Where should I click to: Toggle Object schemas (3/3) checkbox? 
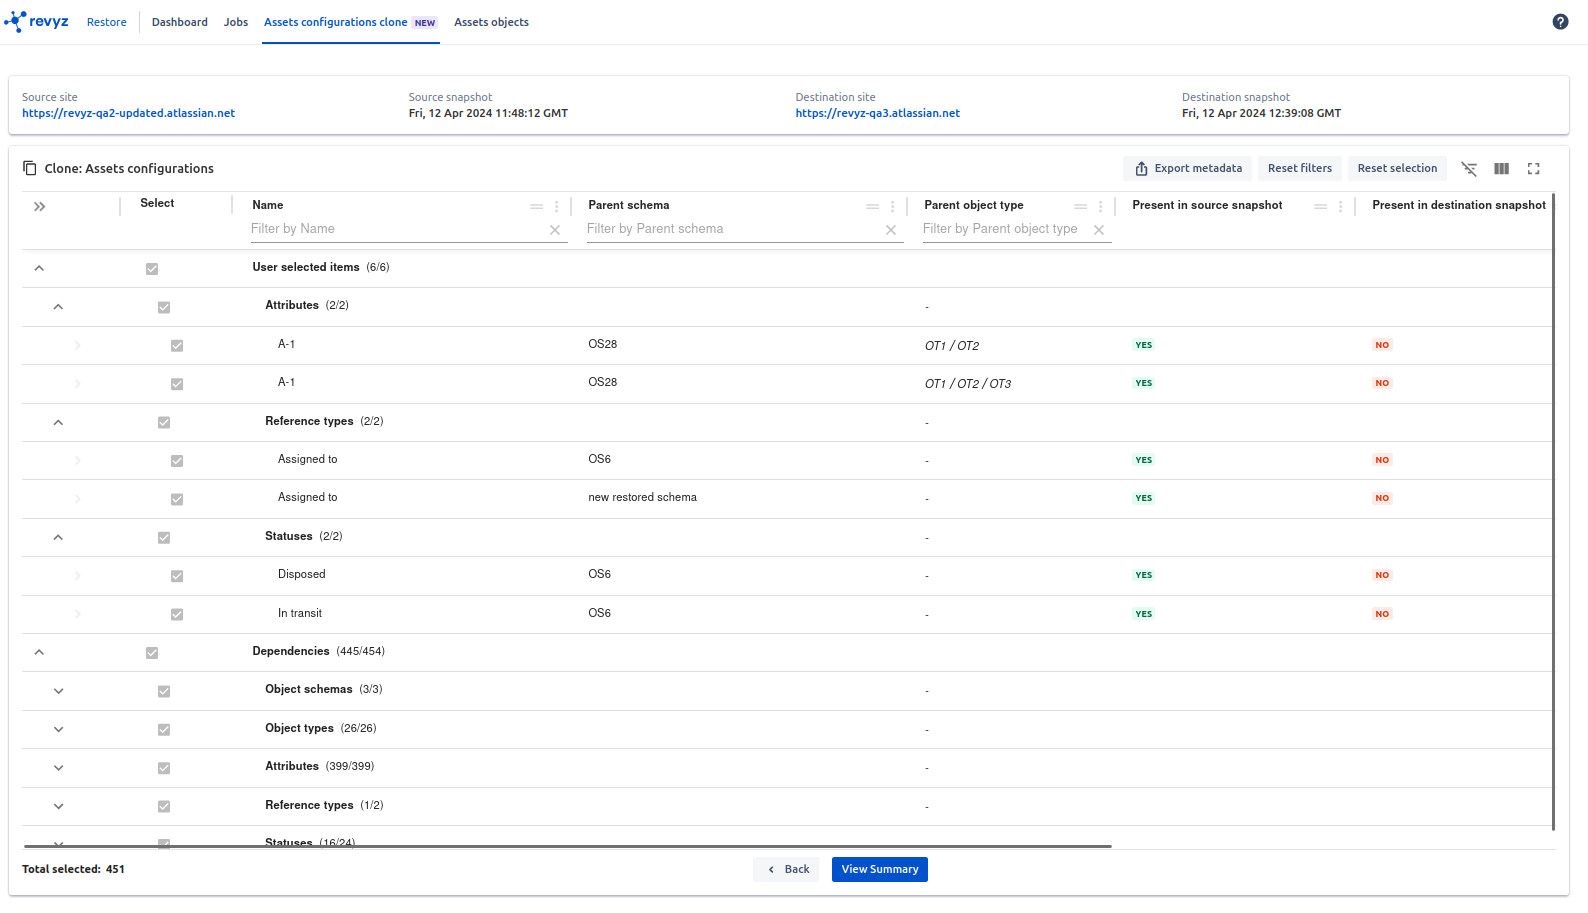click(x=164, y=691)
